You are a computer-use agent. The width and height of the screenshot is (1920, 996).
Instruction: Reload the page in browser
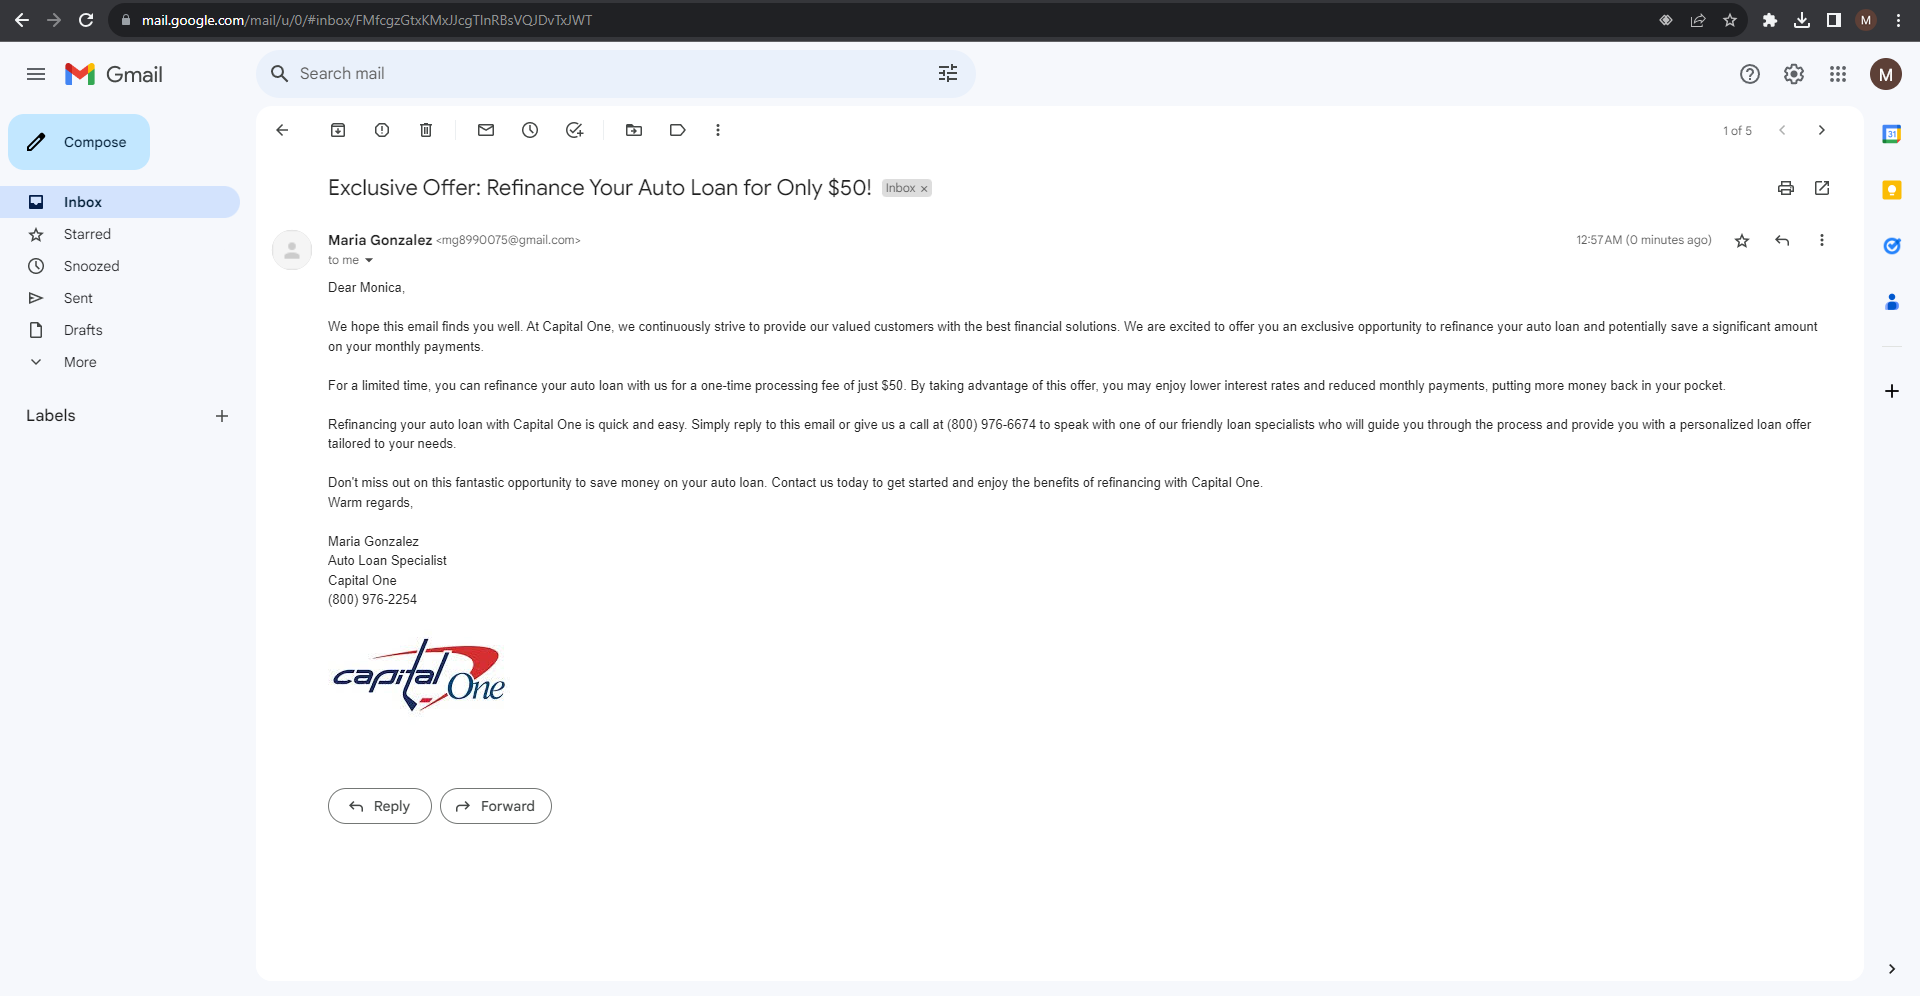(x=86, y=20)
